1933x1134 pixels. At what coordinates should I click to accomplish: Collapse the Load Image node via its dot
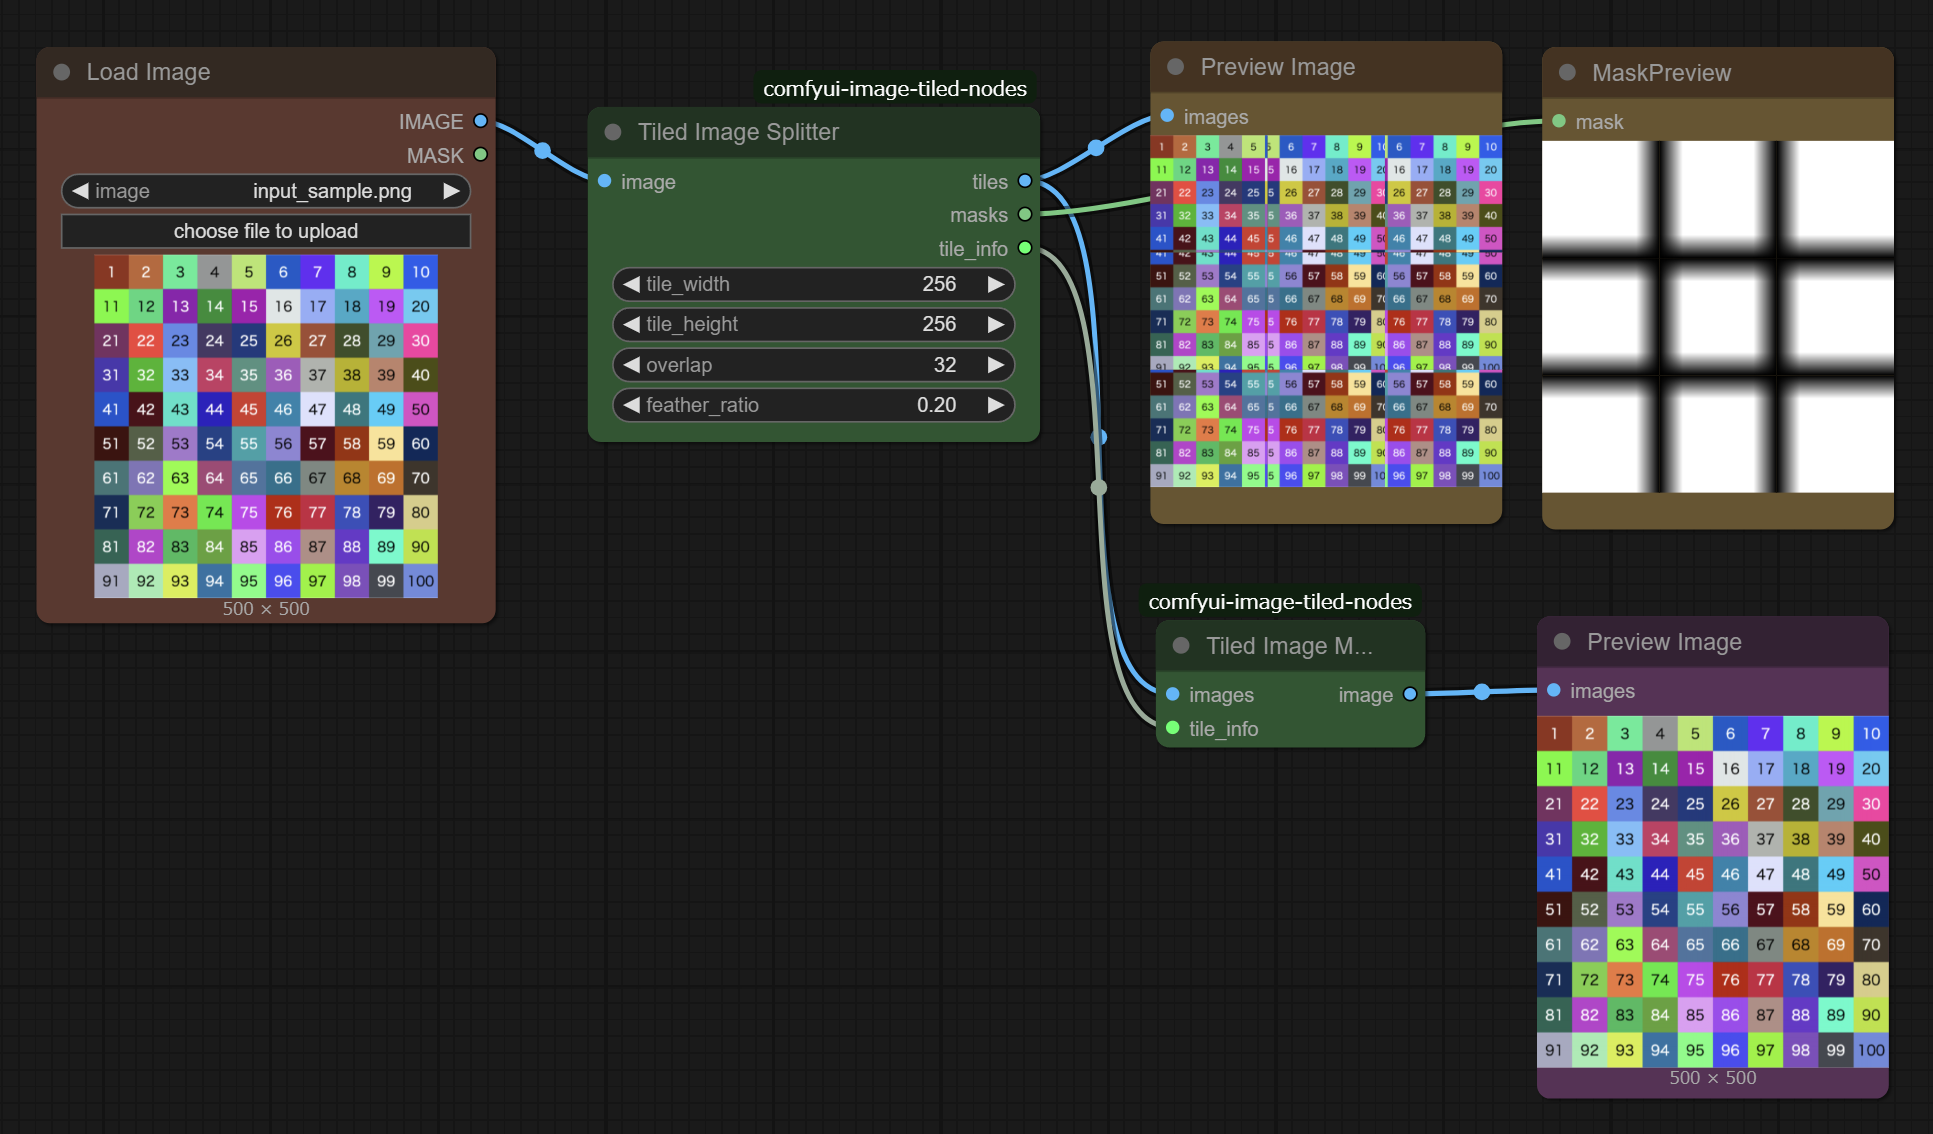point(62,72)
